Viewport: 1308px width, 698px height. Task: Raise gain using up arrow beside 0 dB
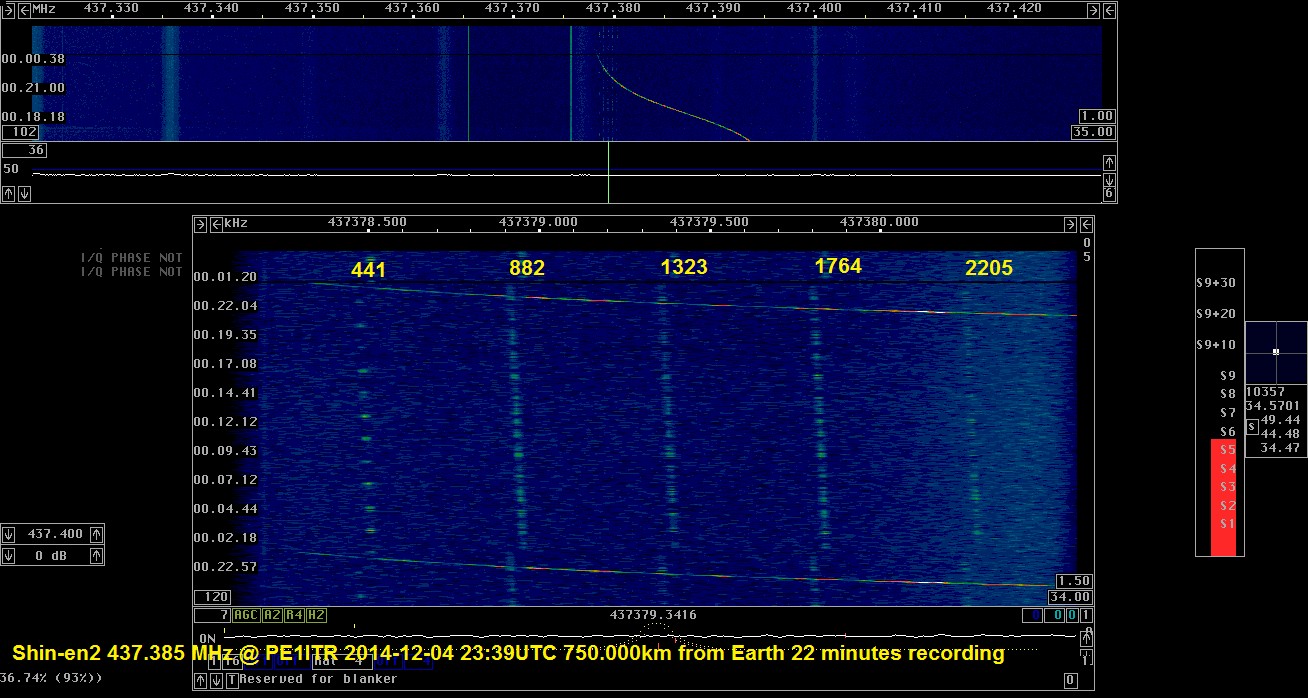click(97, 556)
